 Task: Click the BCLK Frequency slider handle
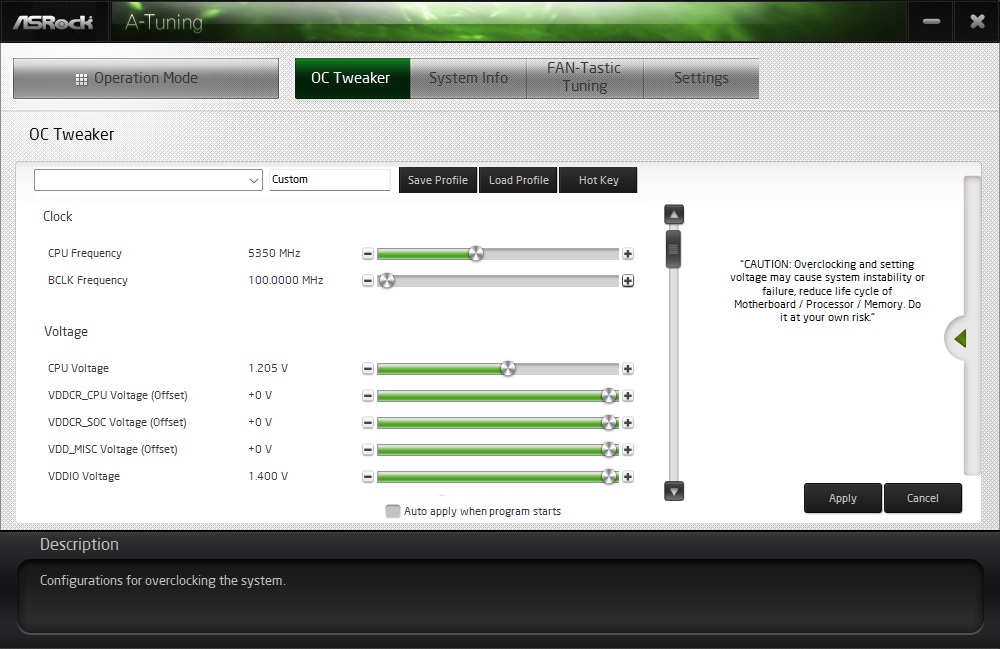[x=386, y=281]
